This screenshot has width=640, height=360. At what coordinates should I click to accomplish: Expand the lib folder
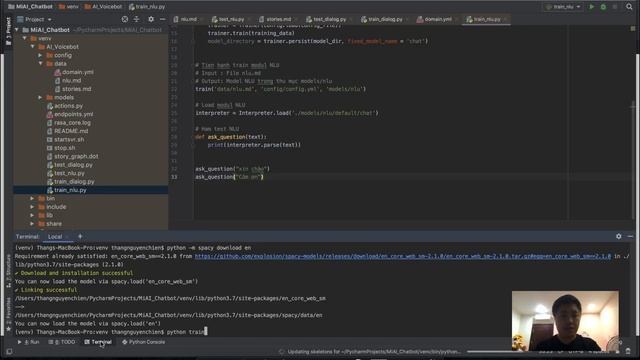click(32, 215)
